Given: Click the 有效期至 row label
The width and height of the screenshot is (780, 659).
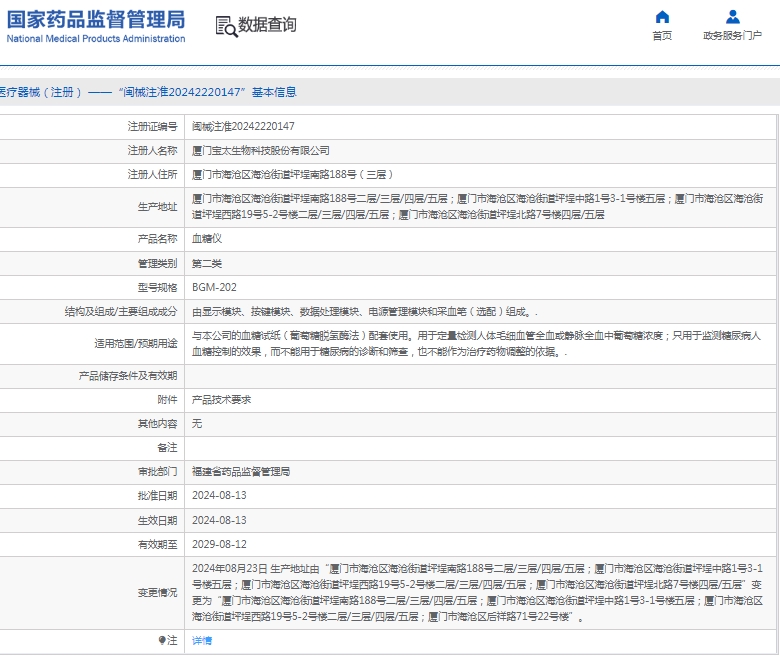Looking at the screenshot, I should (x=157, y=545).
